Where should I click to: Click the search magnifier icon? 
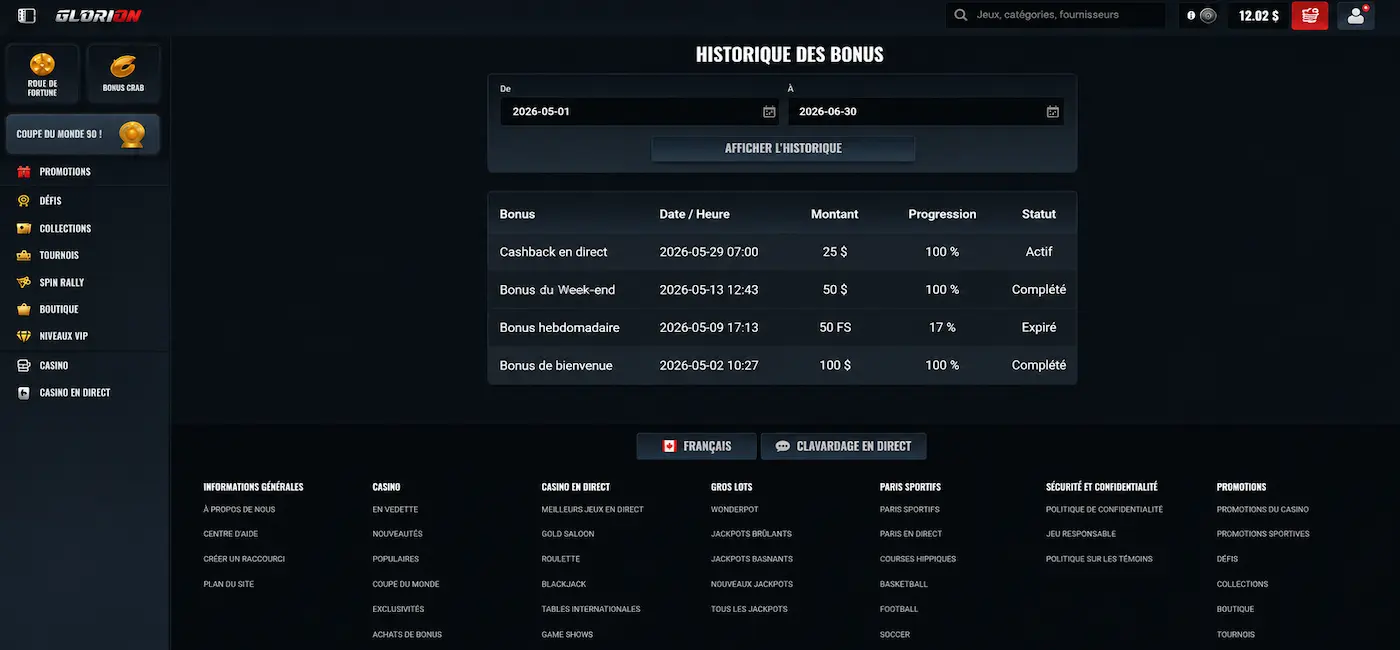[961, 15]
